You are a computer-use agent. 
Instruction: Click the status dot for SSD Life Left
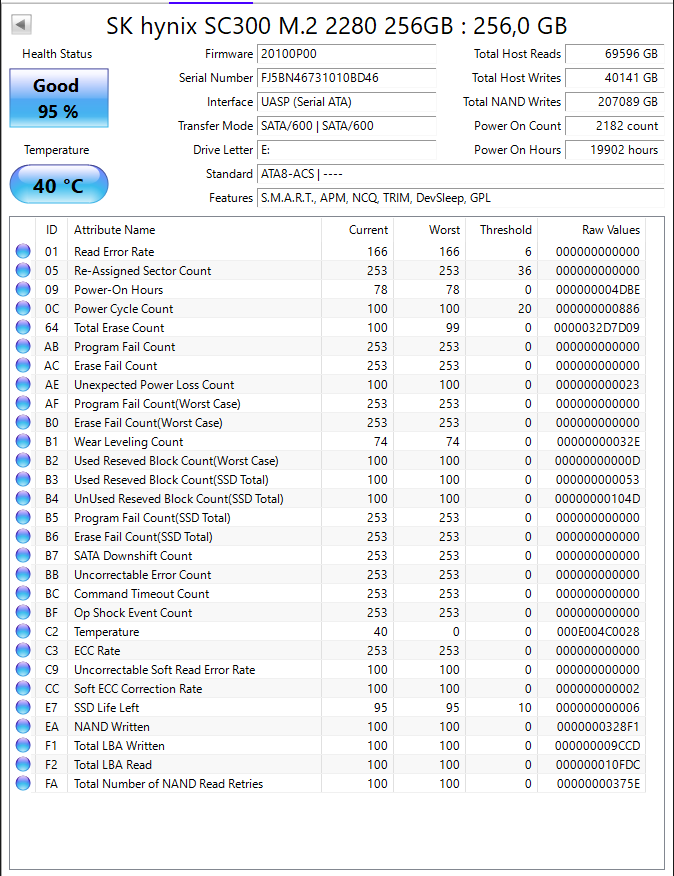(23, 707)
